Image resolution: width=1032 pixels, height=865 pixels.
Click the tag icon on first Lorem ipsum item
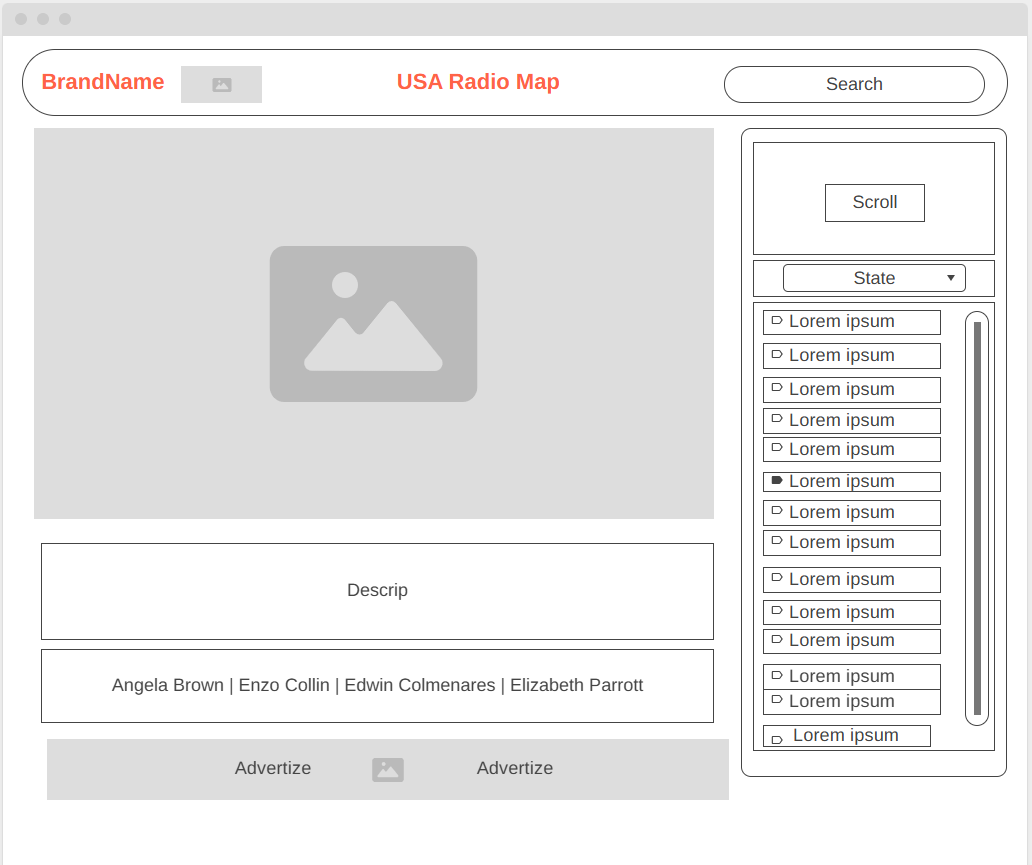point(777,321)
